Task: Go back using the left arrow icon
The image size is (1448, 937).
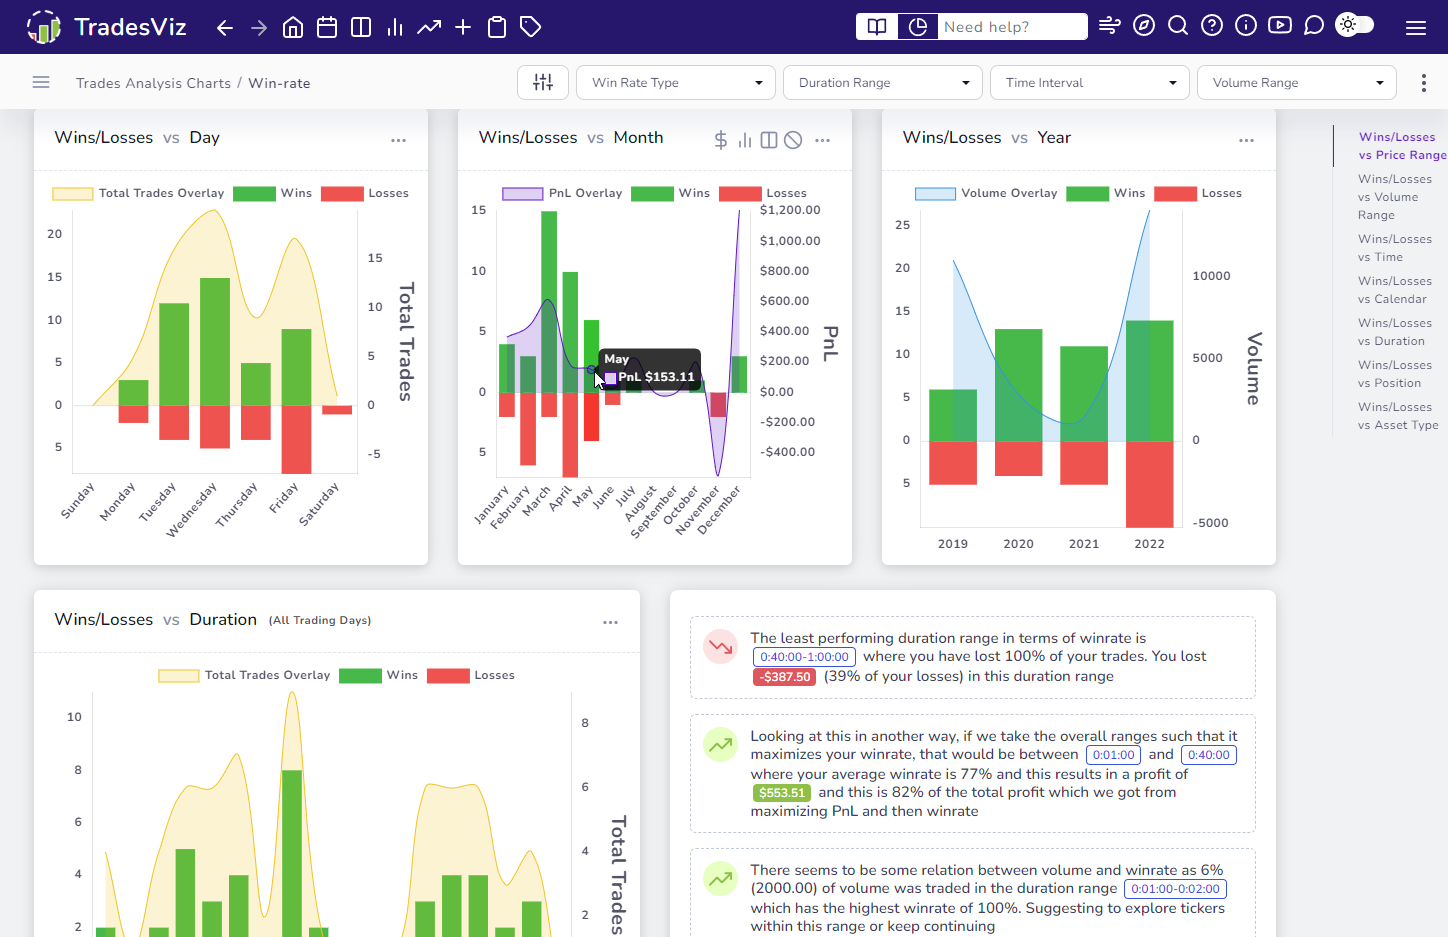Action: pyautogui.click(x=225, y=27)
